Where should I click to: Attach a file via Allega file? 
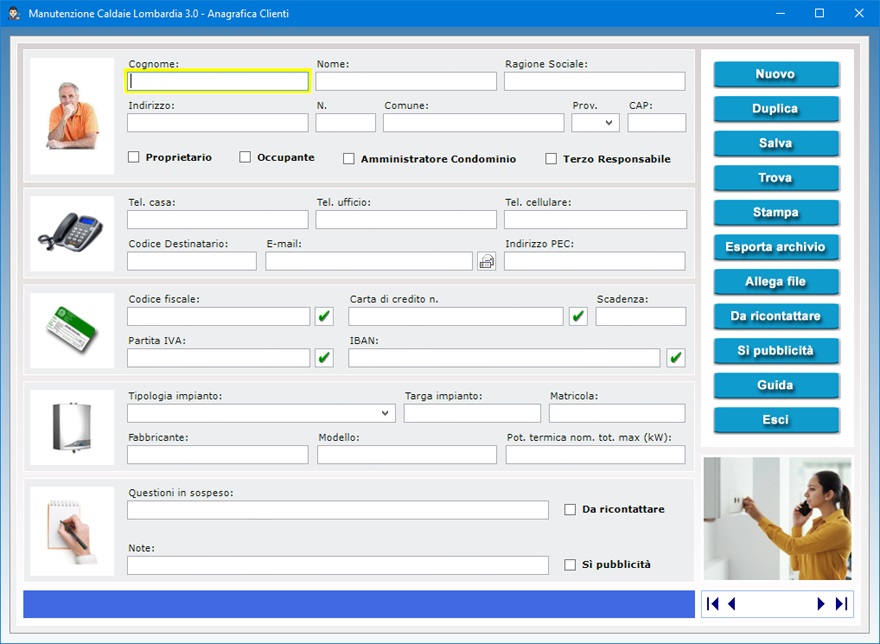pyautogui.click(x=776, y=282)
